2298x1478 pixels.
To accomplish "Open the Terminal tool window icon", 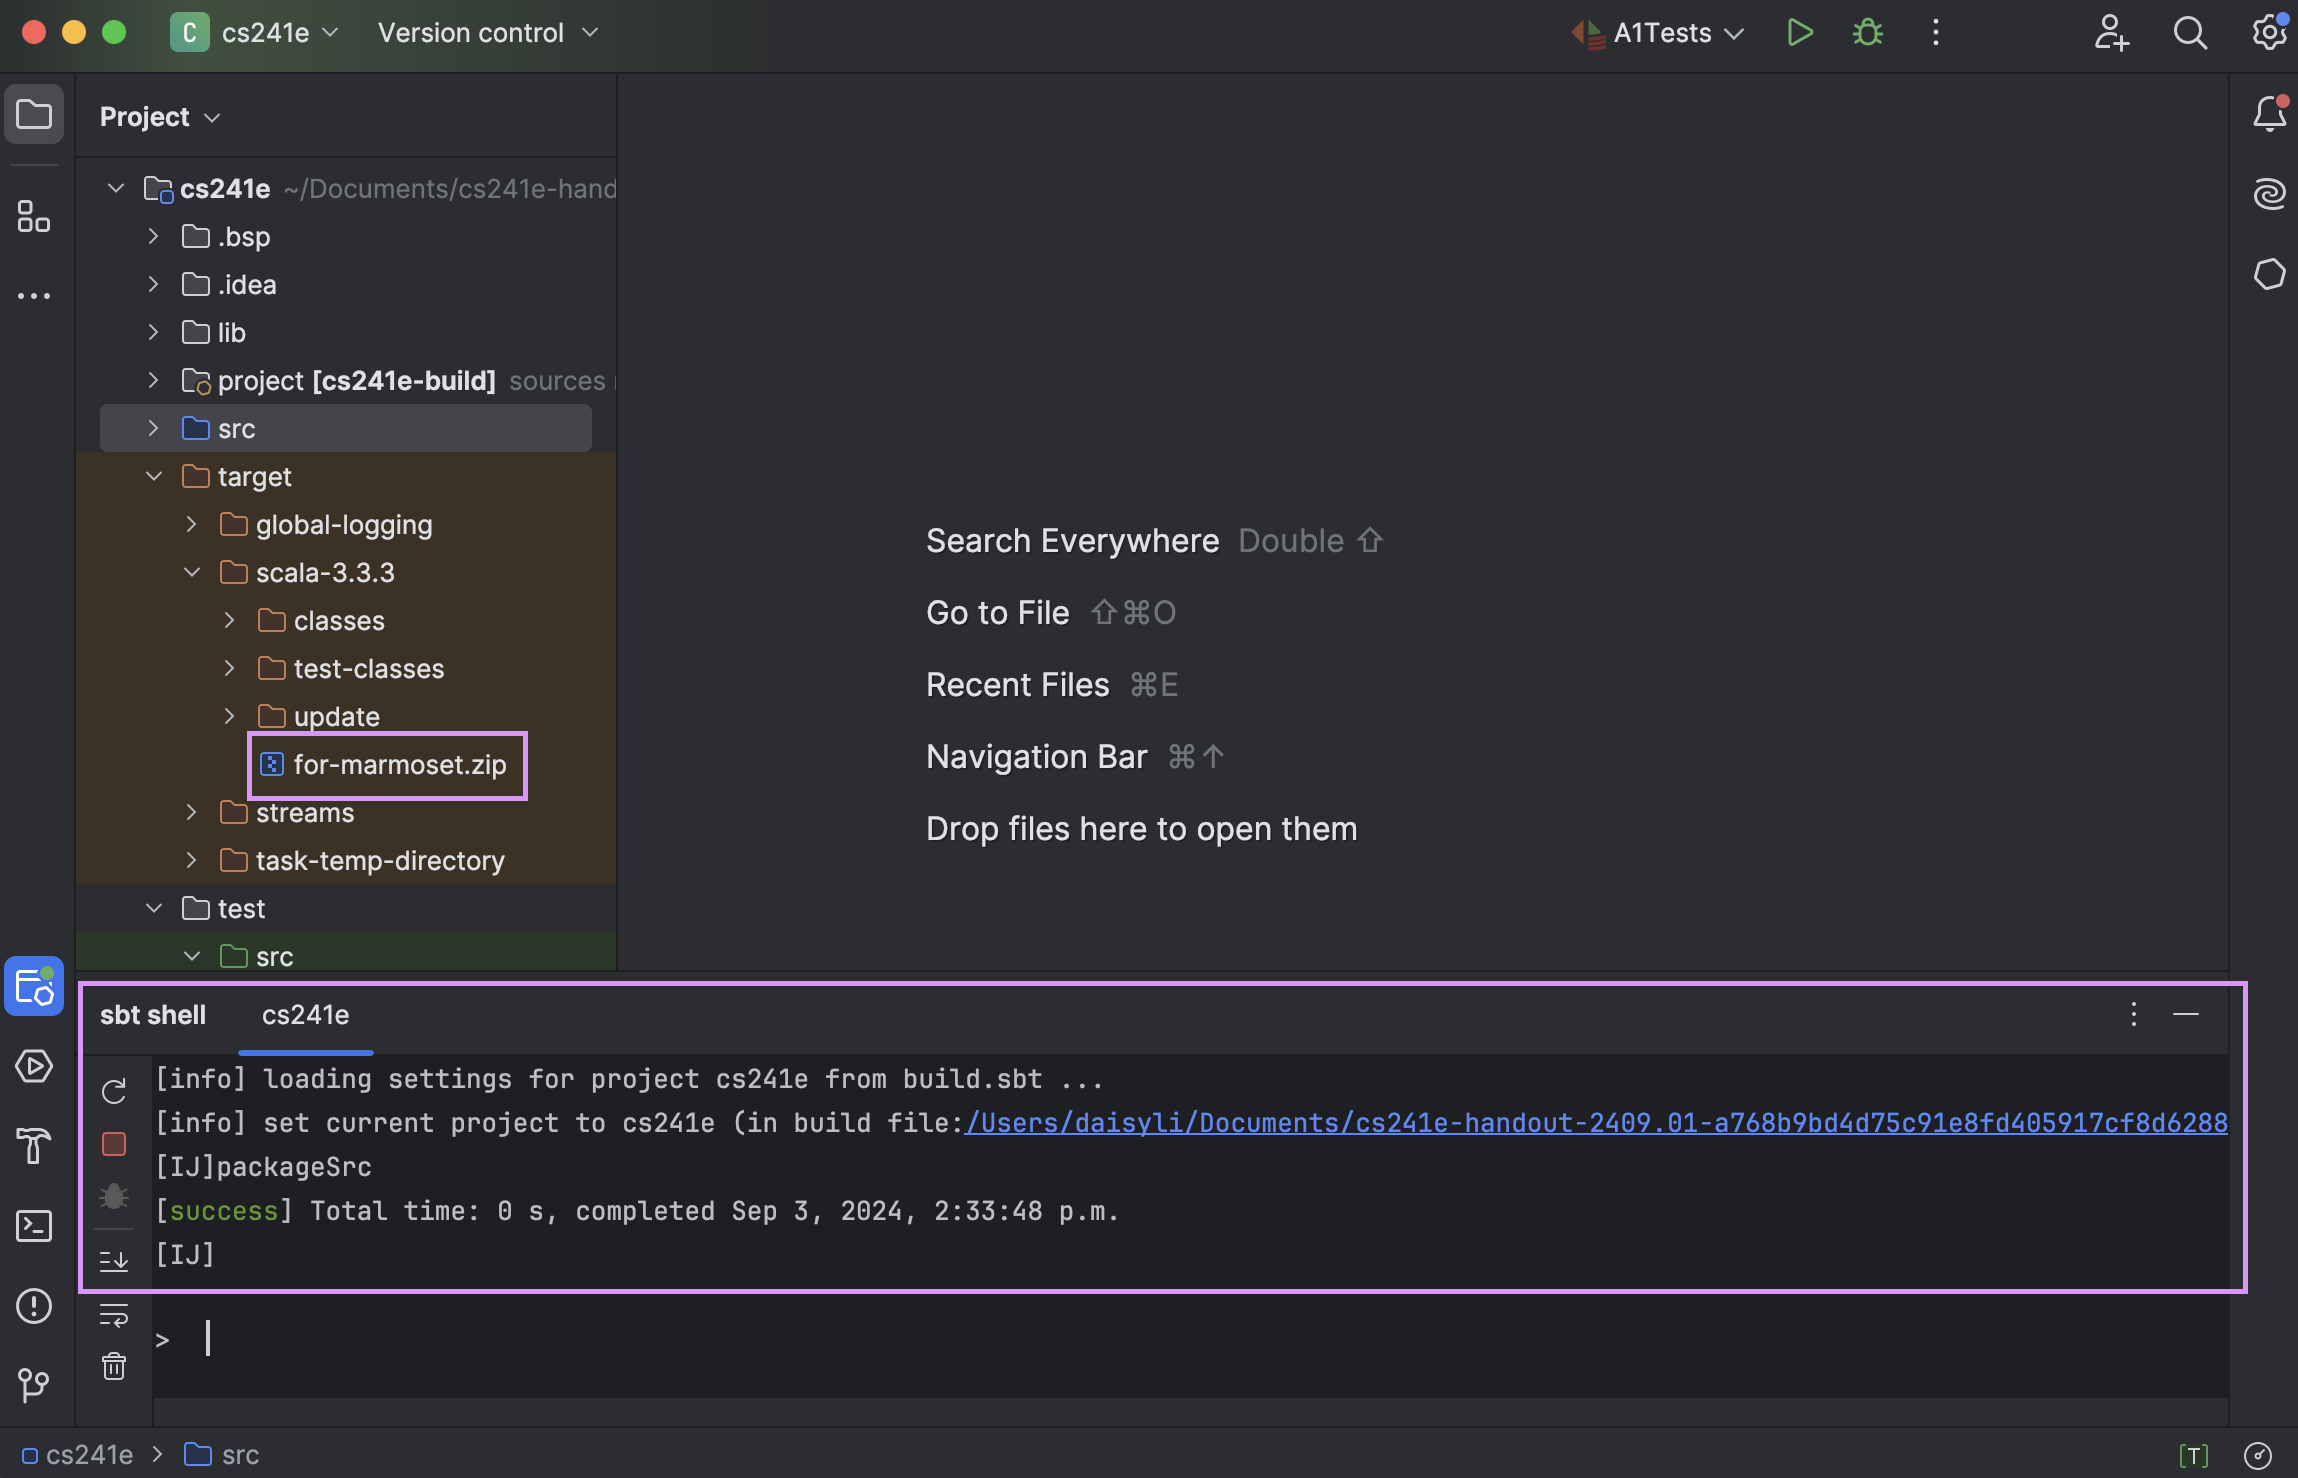I will 34,1226.
